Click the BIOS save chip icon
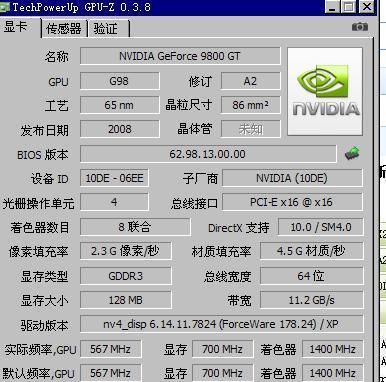This screenshot has width=386, height=382. tap(352, 153)
